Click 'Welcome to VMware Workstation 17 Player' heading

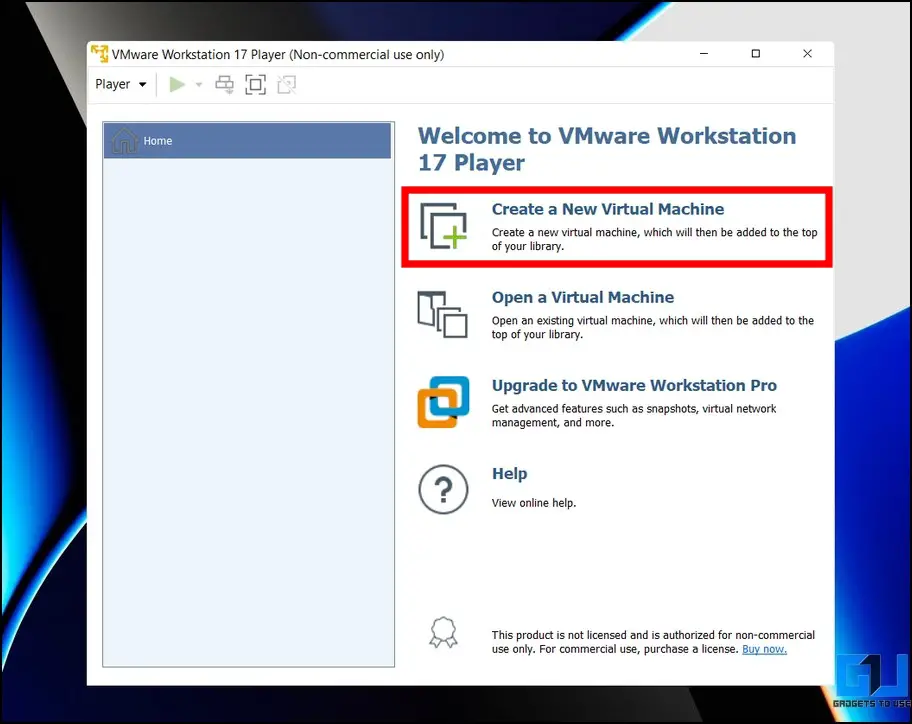(x=607, y=149)
